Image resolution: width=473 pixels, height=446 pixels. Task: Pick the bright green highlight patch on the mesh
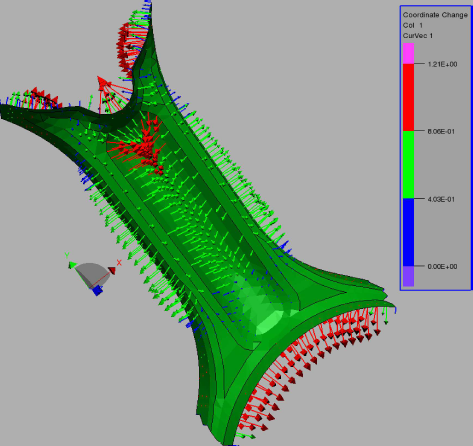click(x=270, y=322)
